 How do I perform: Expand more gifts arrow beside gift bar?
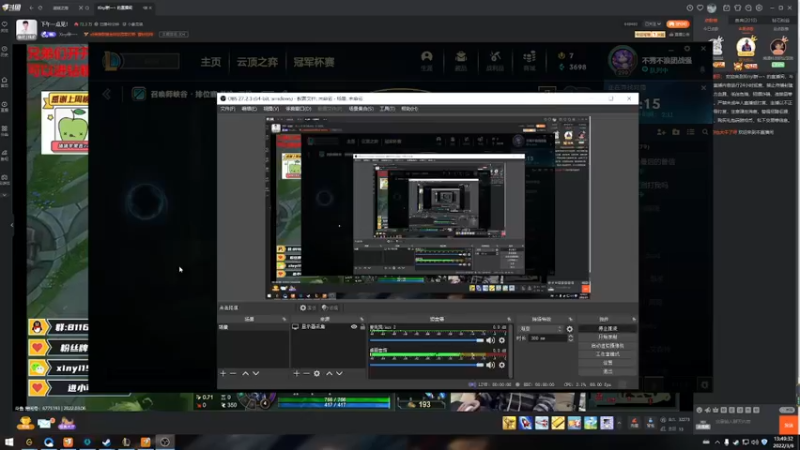[619, 423]
